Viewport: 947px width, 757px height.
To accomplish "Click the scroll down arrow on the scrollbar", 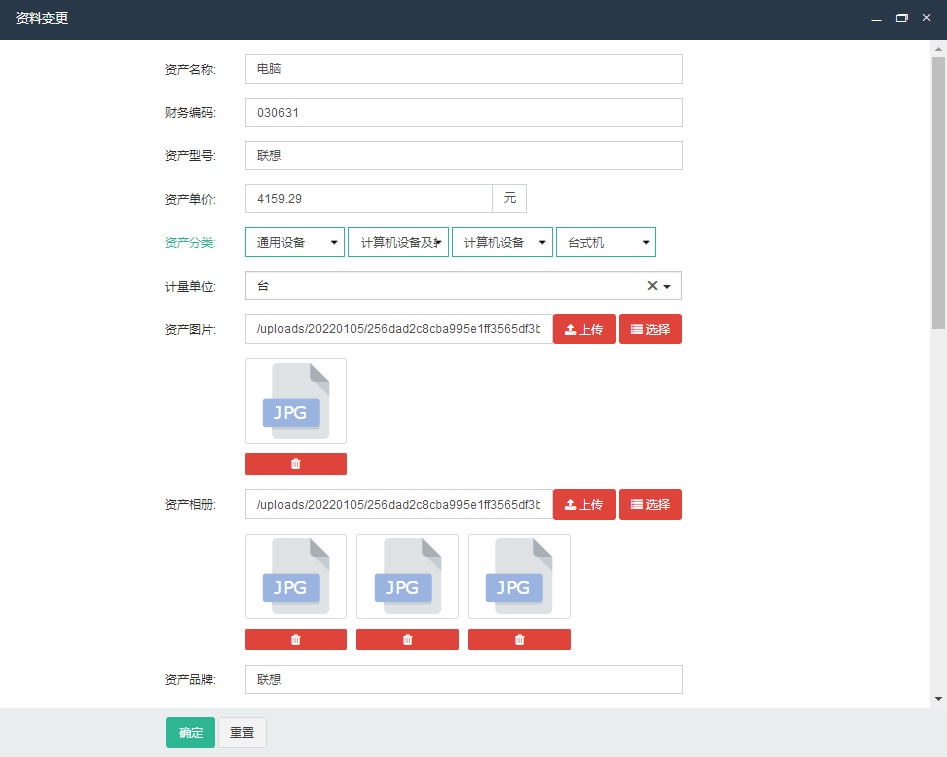I will click(x=938, y=698).
